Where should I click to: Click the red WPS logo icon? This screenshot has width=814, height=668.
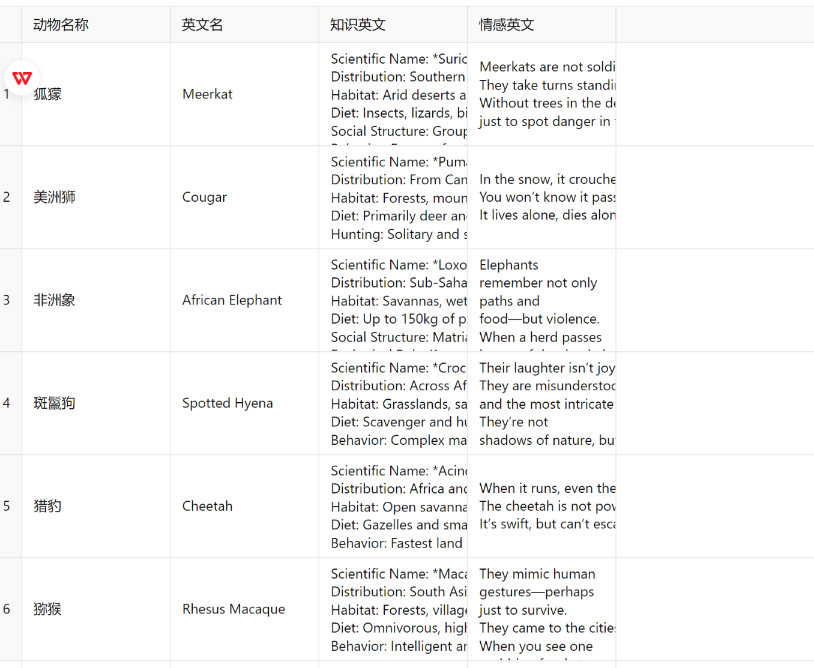(22, 78)
